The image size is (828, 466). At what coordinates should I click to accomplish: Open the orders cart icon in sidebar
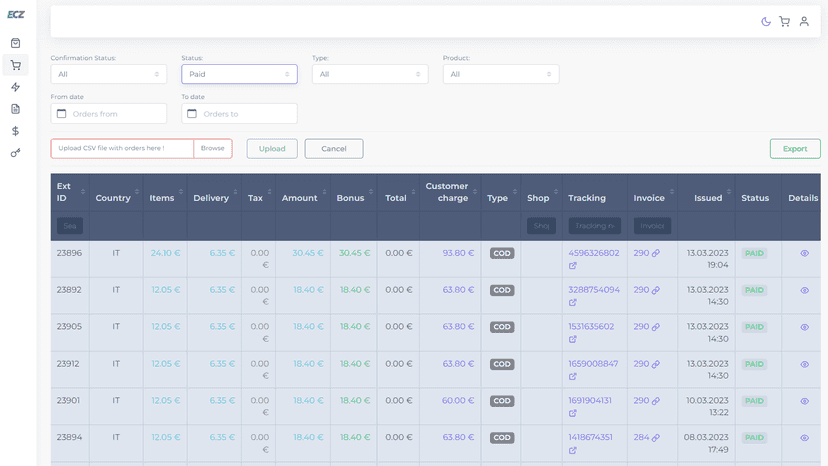point(15,65)
